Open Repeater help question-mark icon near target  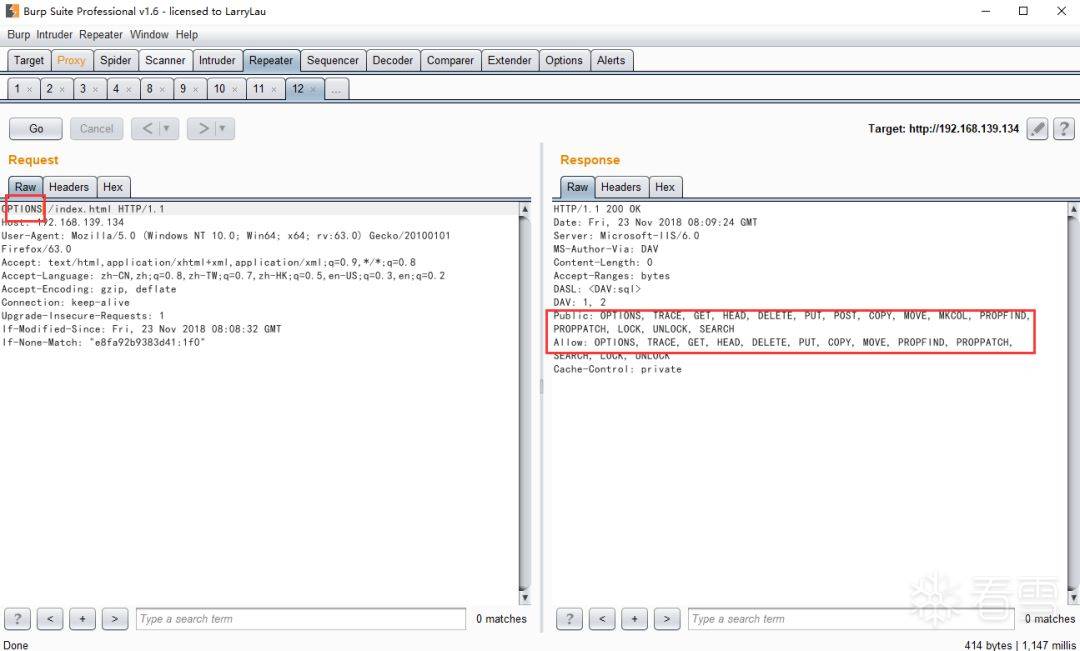pyautogui.click(x=1063, y=128)
